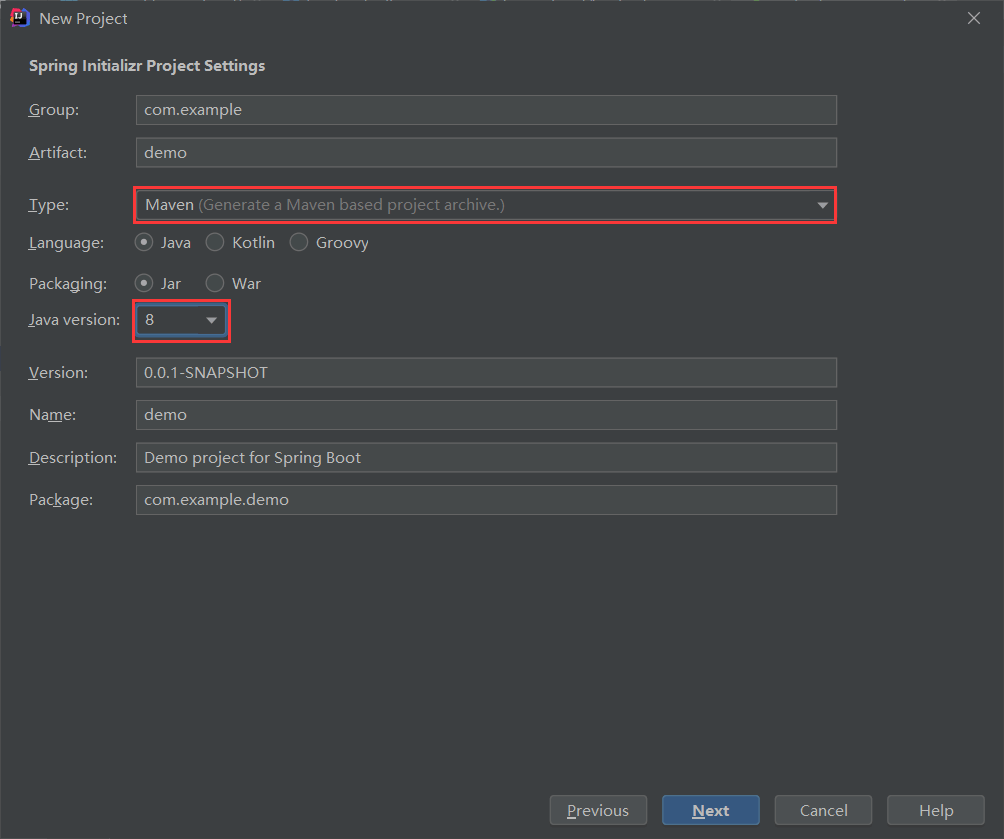This screenshot has width=1004, height=839.
Task: Open the Type Maven dropdown
Action: tap(485, 205)
